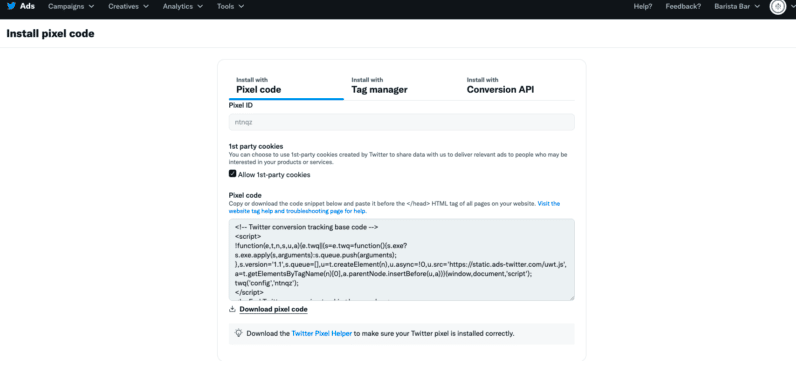Click the Help? link

pyautogui.click(x=643, y=7)
